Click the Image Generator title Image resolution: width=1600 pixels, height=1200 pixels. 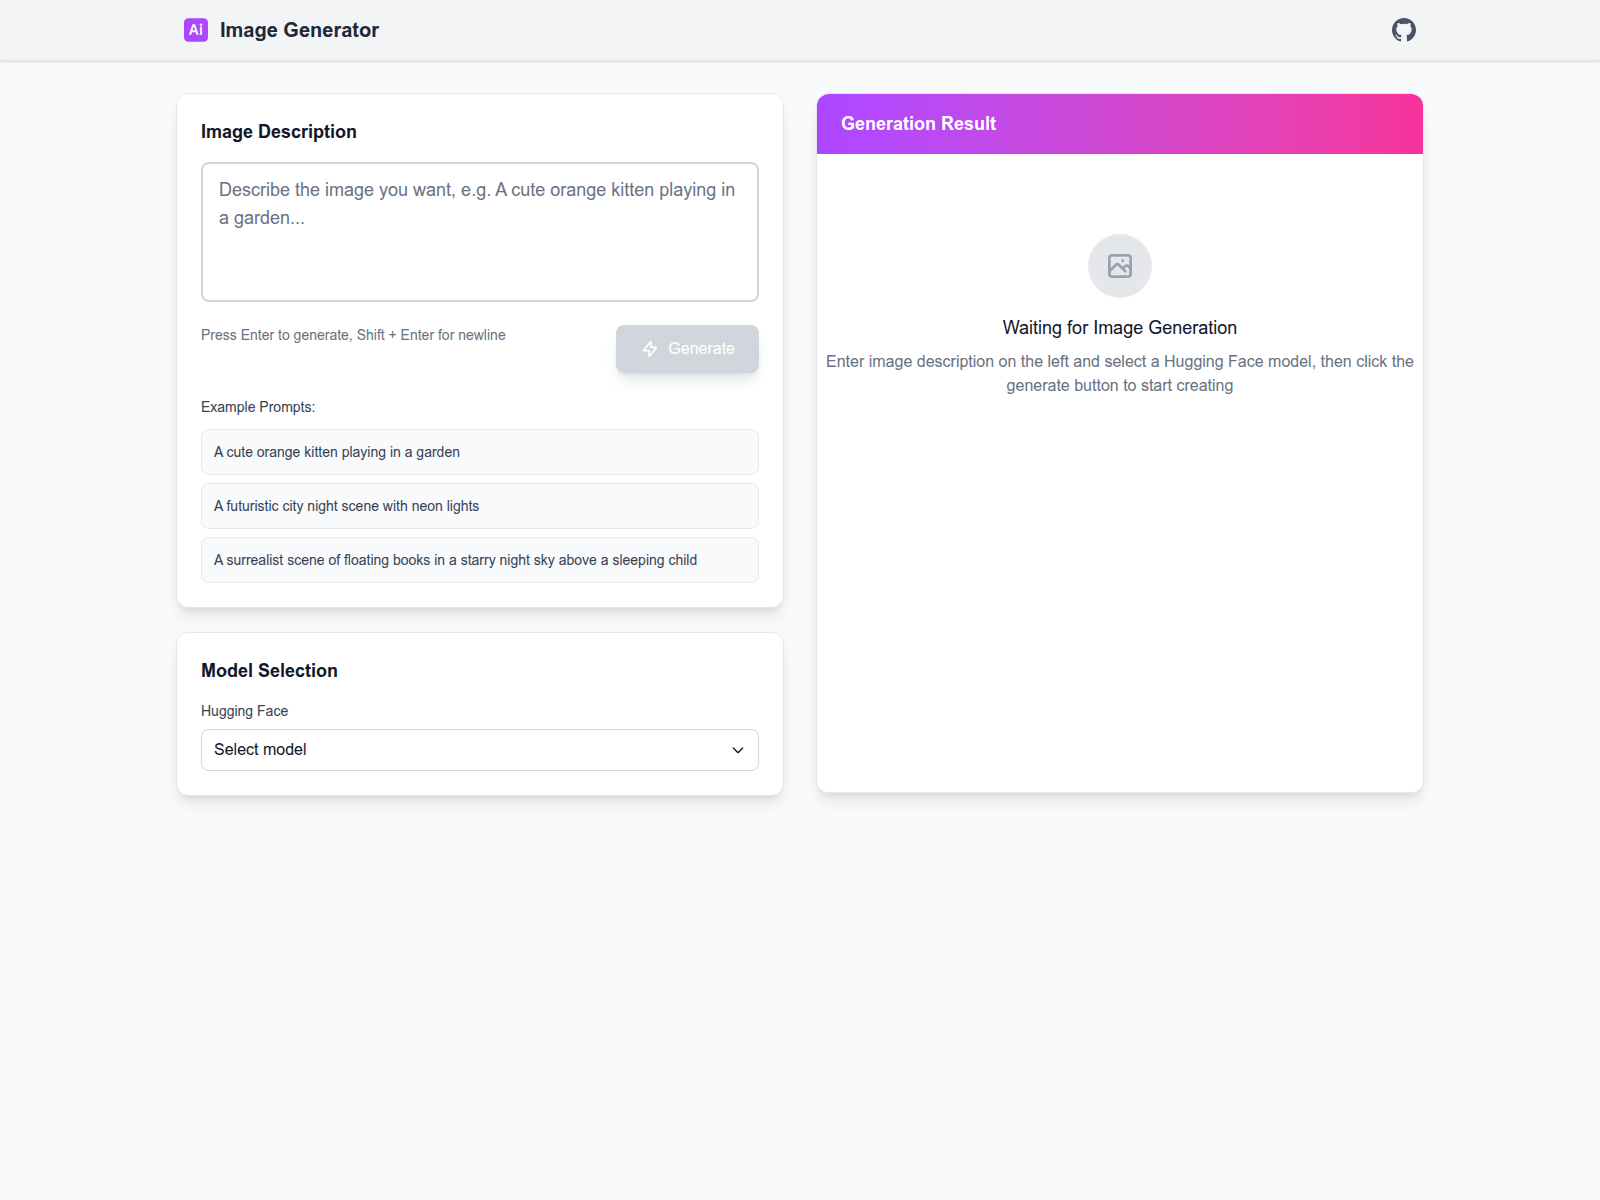[299, 30]
